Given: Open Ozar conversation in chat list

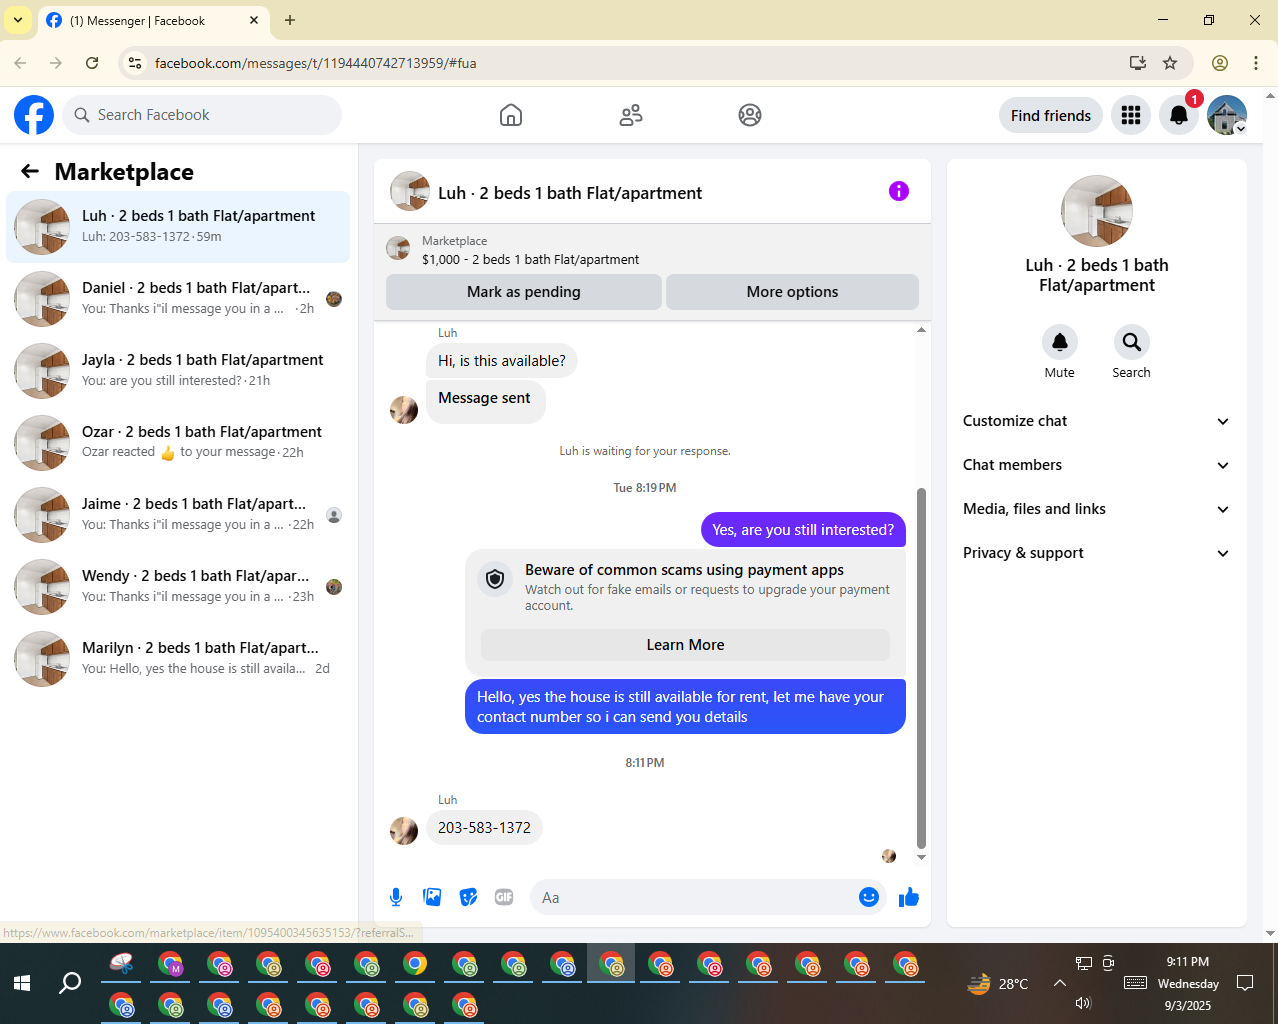Looking at the screenshot, I should [x=178, y=443].
